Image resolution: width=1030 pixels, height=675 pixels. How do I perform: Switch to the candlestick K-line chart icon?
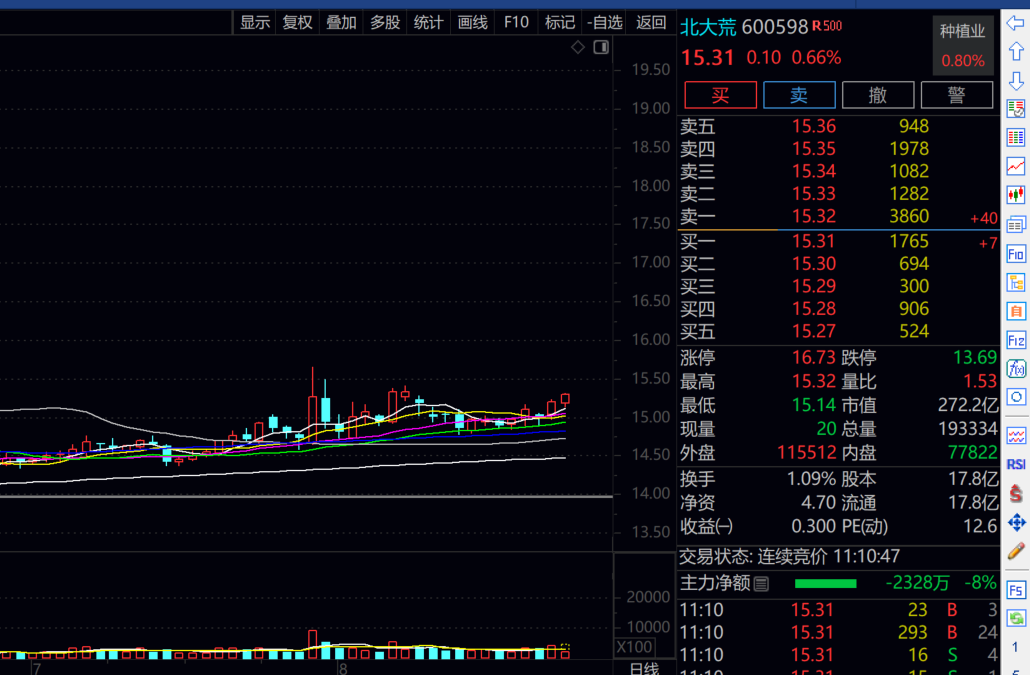[x=1016, y=195]
